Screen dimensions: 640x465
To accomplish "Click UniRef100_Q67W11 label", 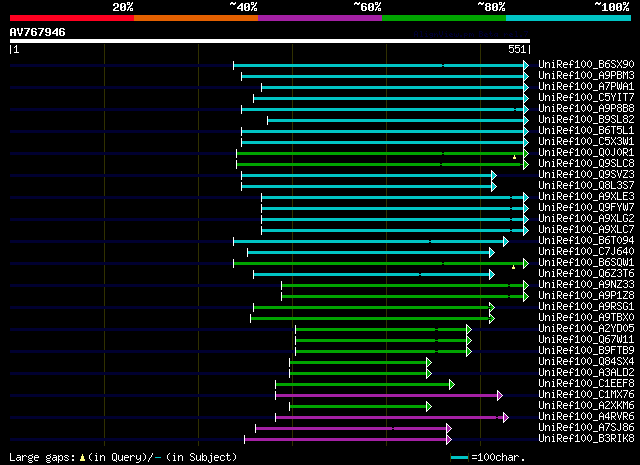I will (586, 340).
